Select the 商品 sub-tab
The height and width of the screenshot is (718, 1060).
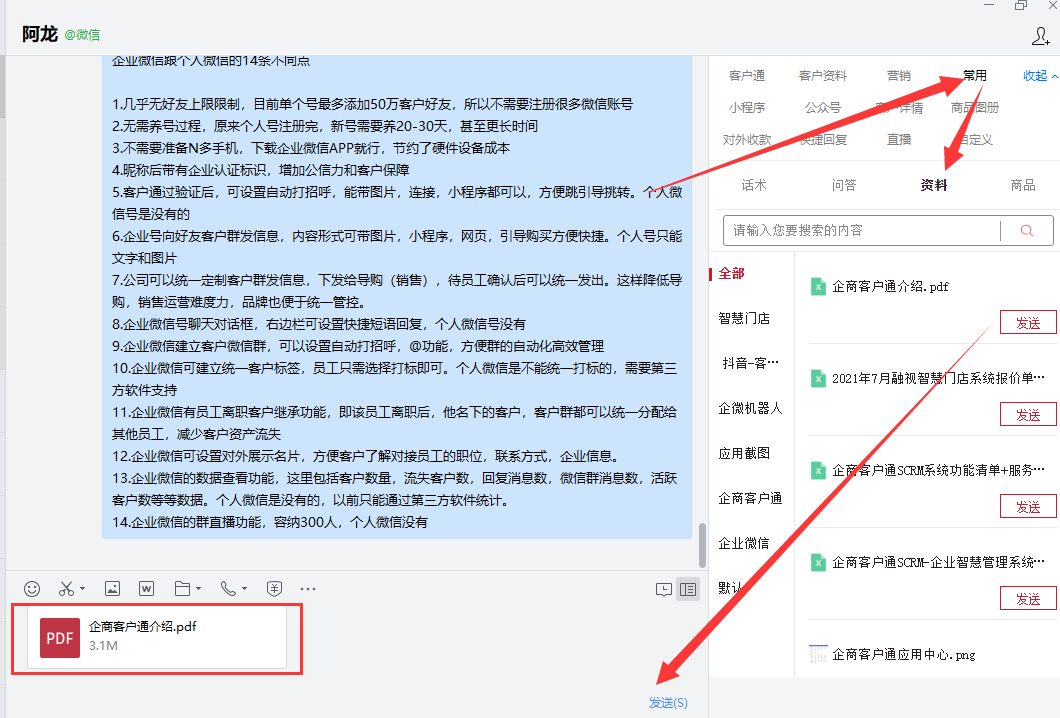pos(1023,185)
